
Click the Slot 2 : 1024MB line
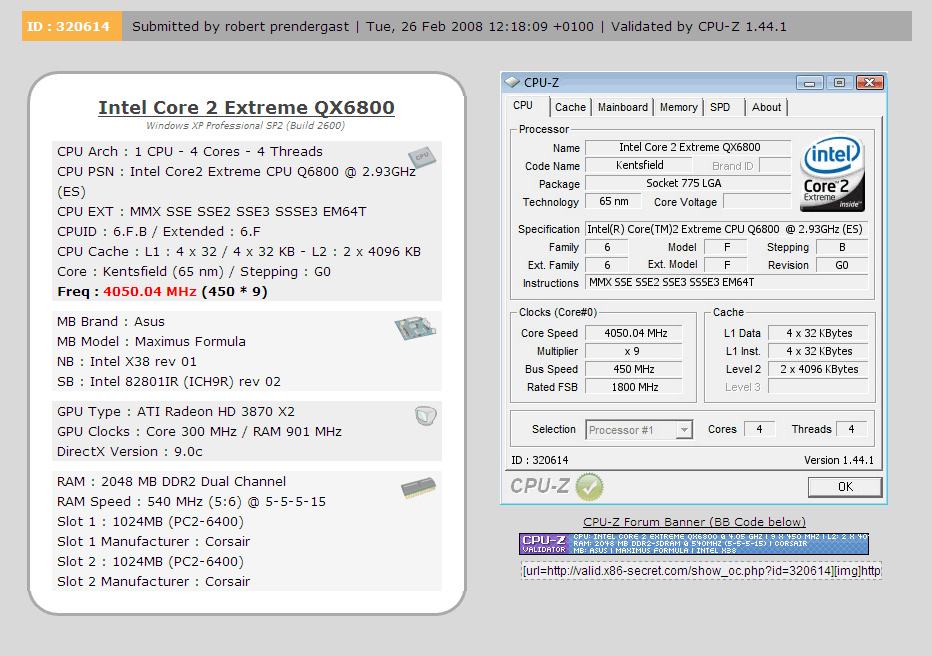(x=150, y=562)
